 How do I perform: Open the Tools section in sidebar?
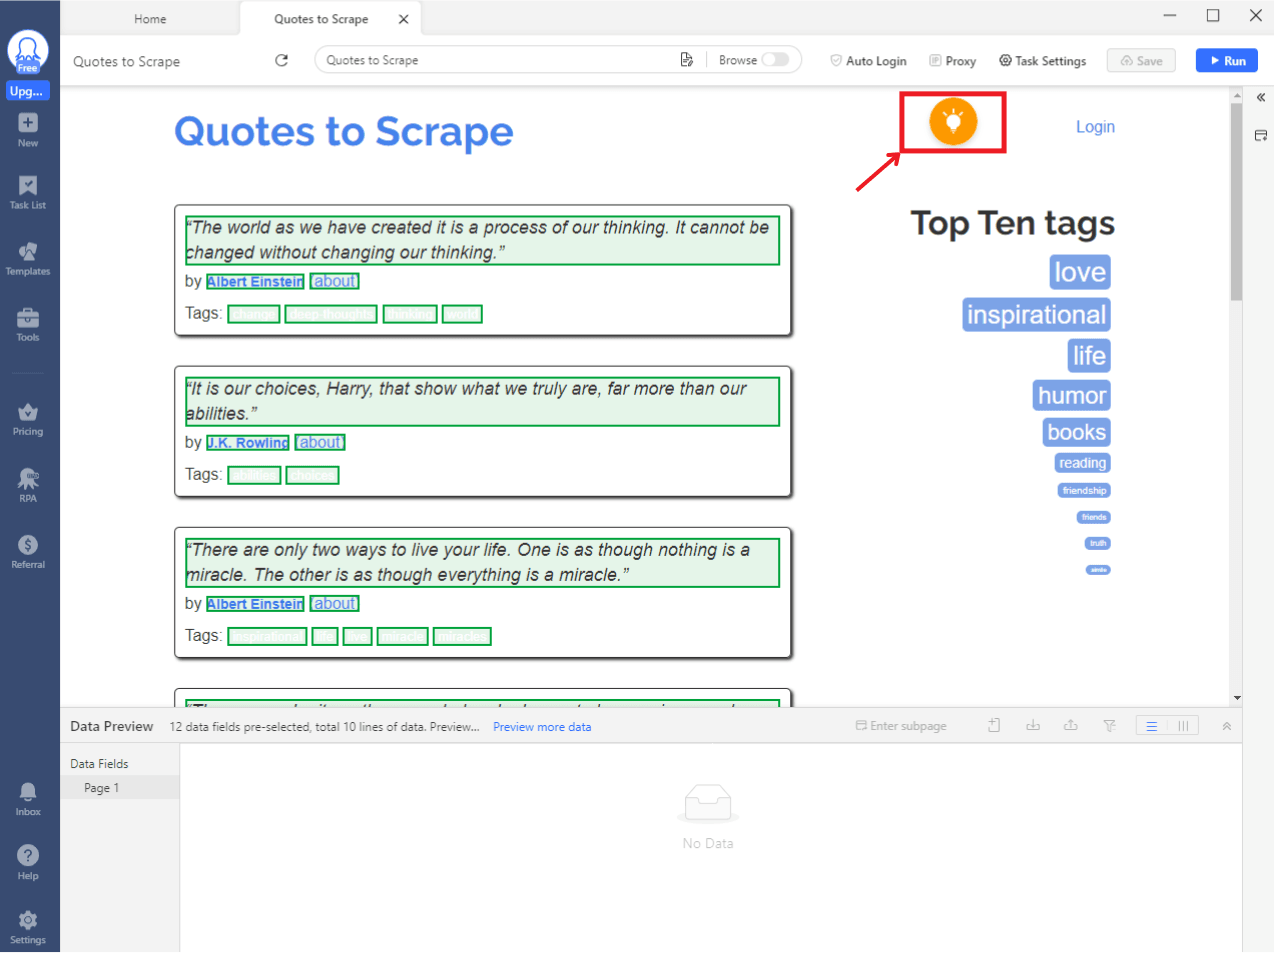click(x=28, y=323)
